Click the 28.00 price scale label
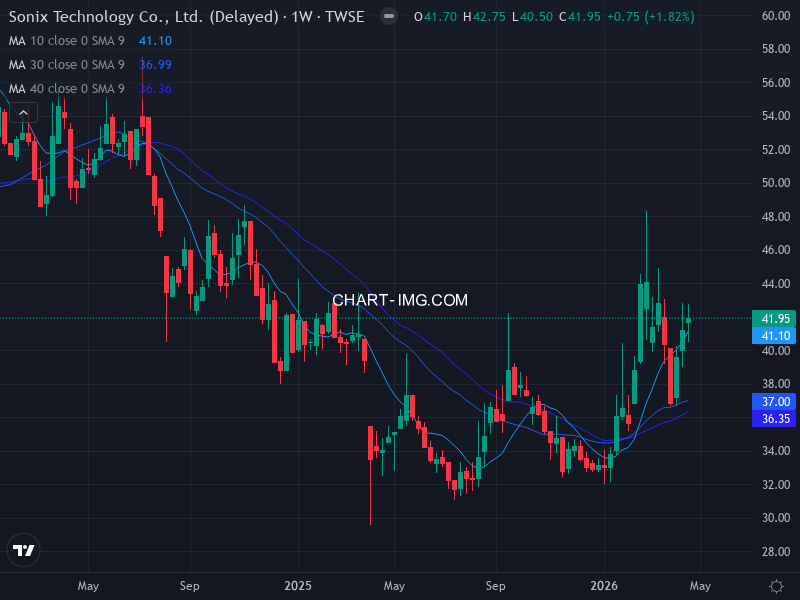This screenshot has height=600, width=800. tap(776, 552)
